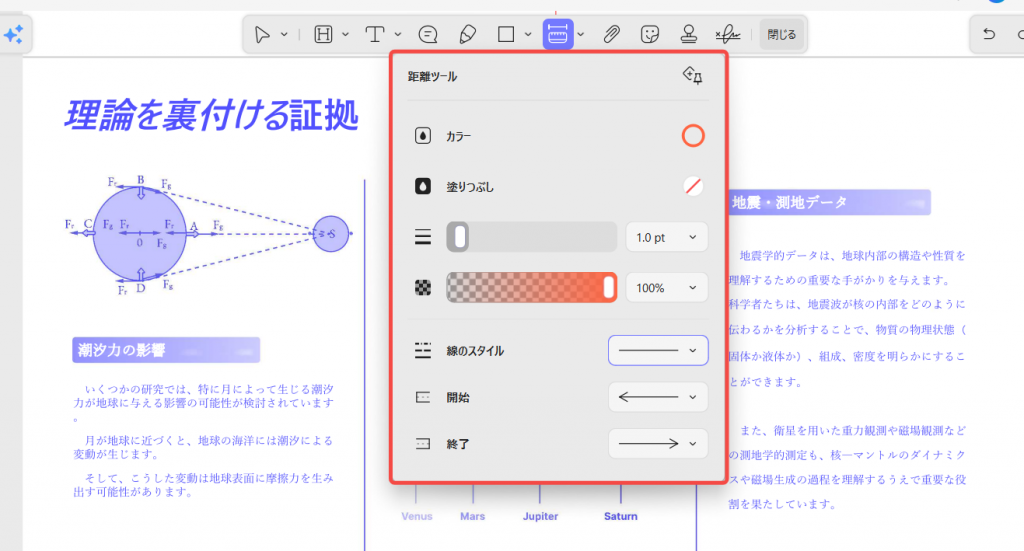Open the AI sparkle assistant icon

pyautogui.click(x=13, y=34)
